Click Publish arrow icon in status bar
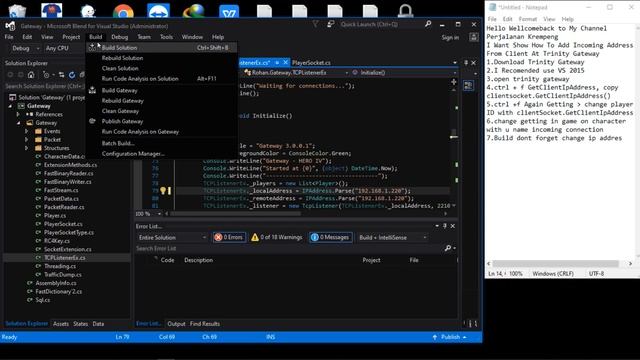 [435, 337]
